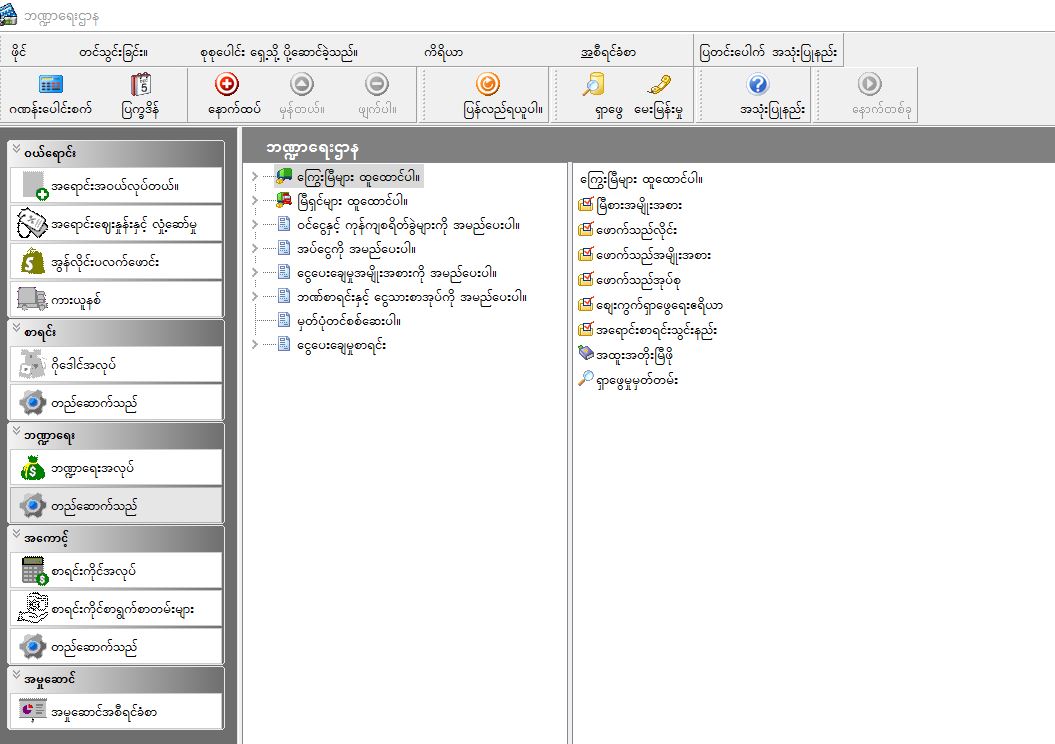Click the orange ပြန်လည်ရယူပါ refresh icon
This screenshot has width=1055, height=744.
click(x=488, y=86)
